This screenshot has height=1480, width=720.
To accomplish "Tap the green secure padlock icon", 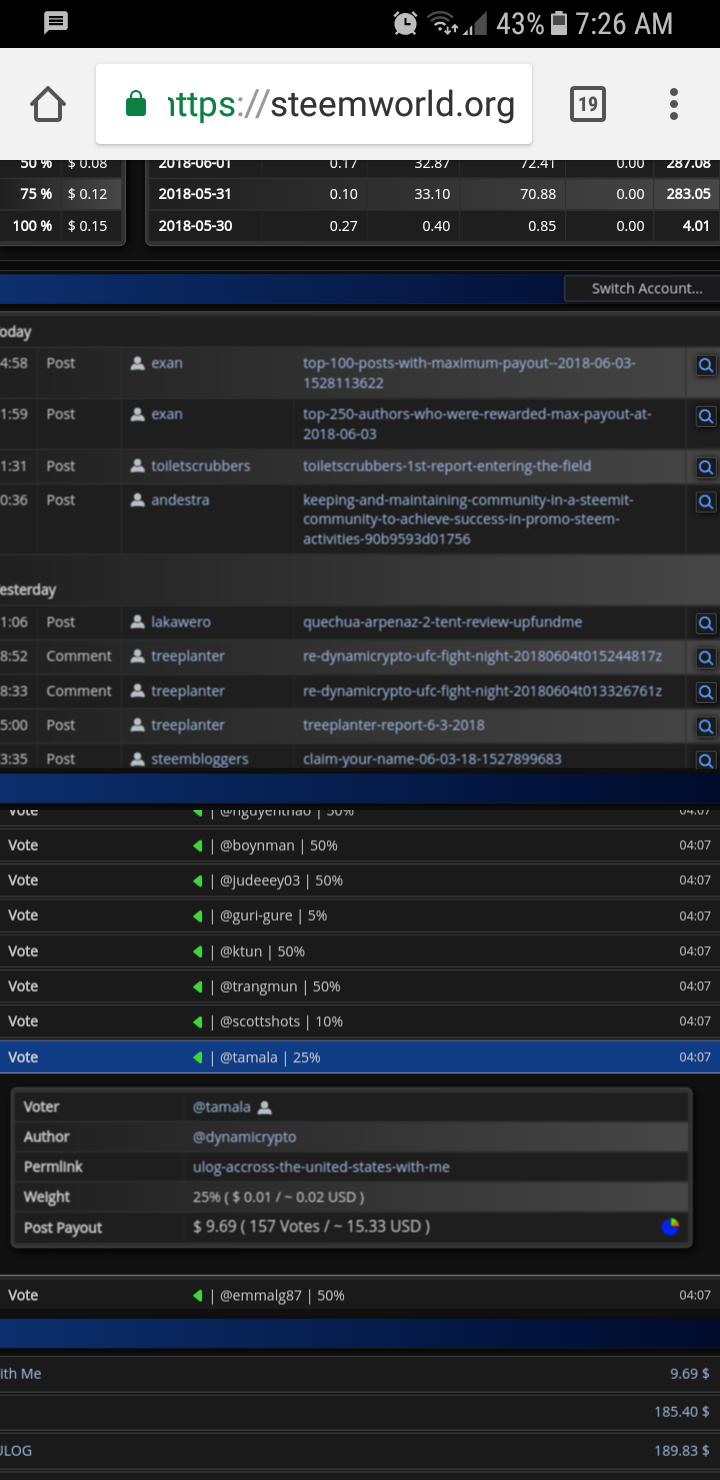I will point(136,104).
